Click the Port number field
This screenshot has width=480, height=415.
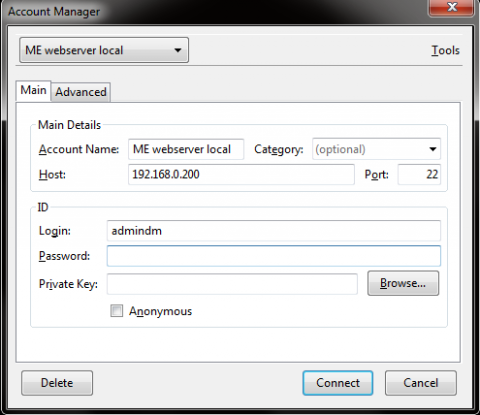click(419, 174)
